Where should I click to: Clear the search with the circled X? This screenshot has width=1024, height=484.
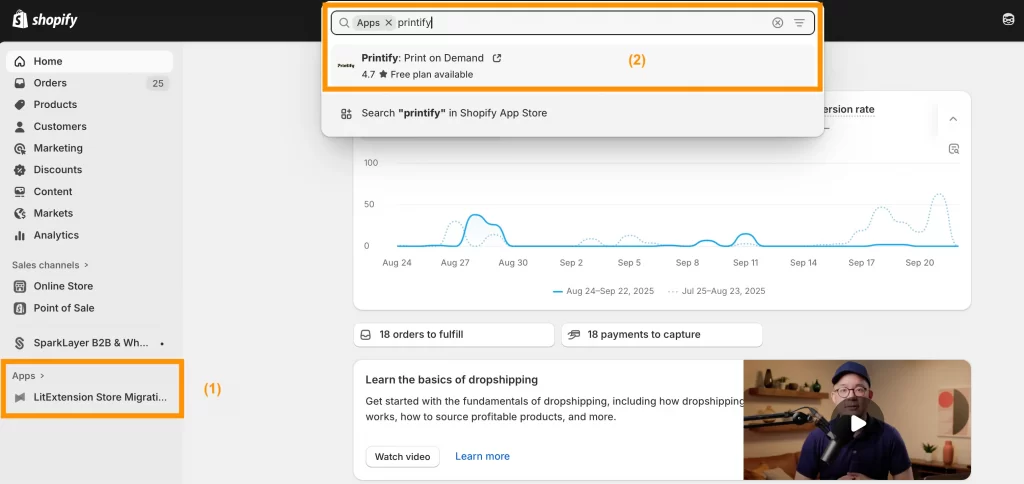(777, 22)
